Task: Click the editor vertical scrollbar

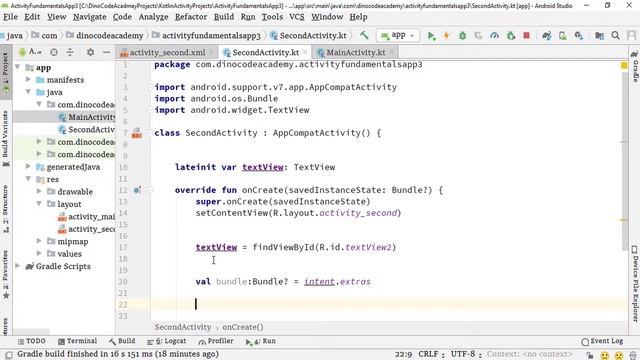Action: (624, 161)
